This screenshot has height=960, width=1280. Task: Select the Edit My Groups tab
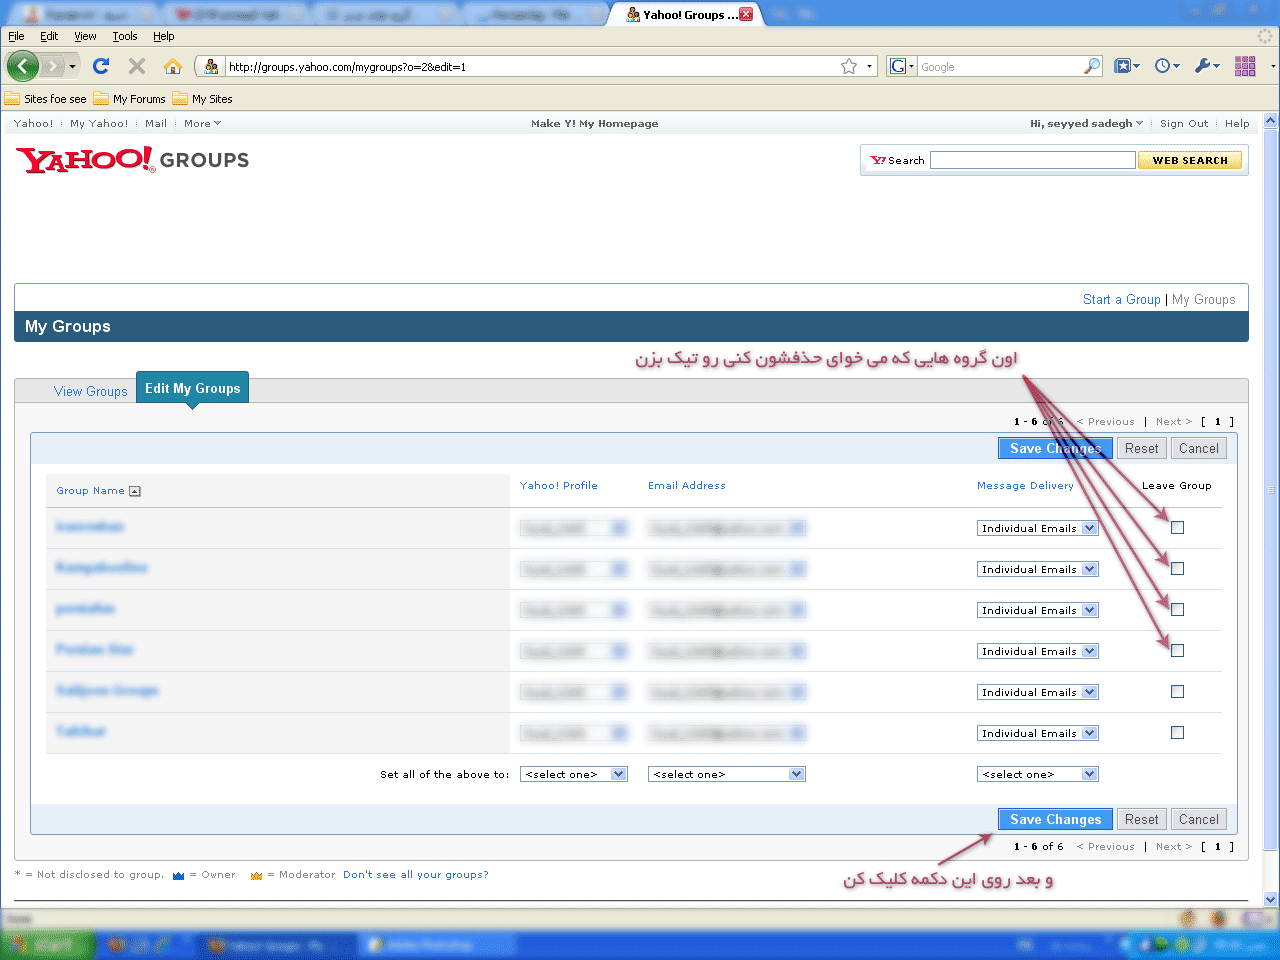tap(192, 388)
